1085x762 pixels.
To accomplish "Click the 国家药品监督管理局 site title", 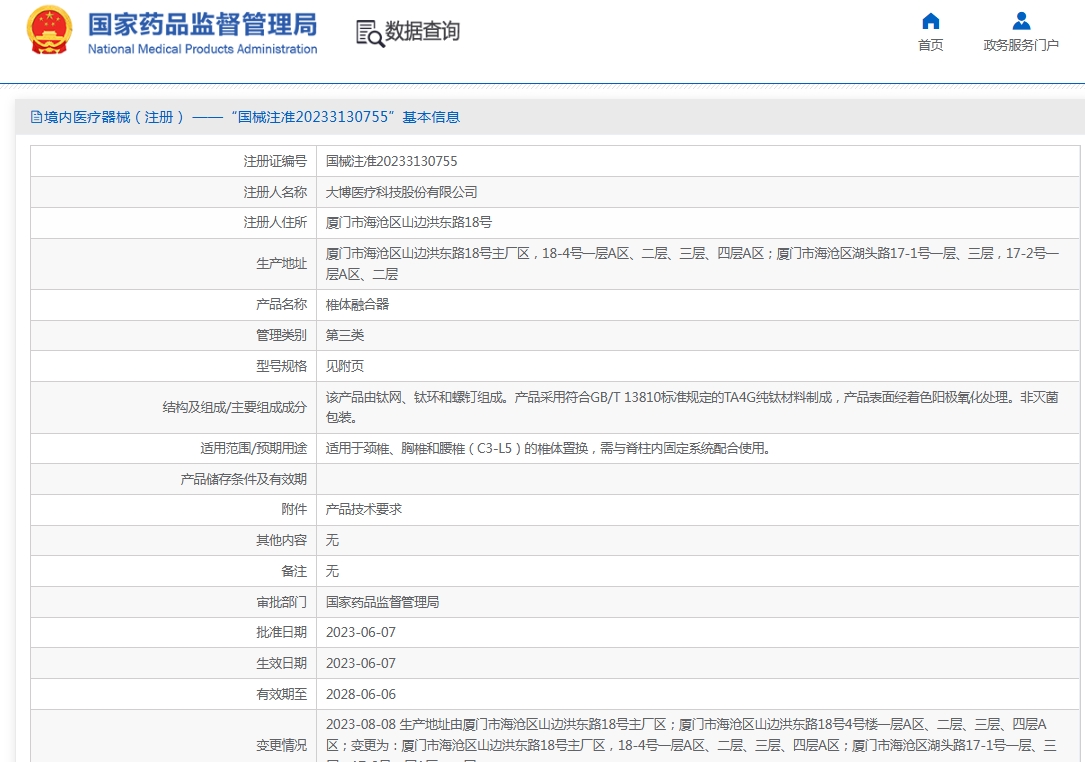I will 203,25.
